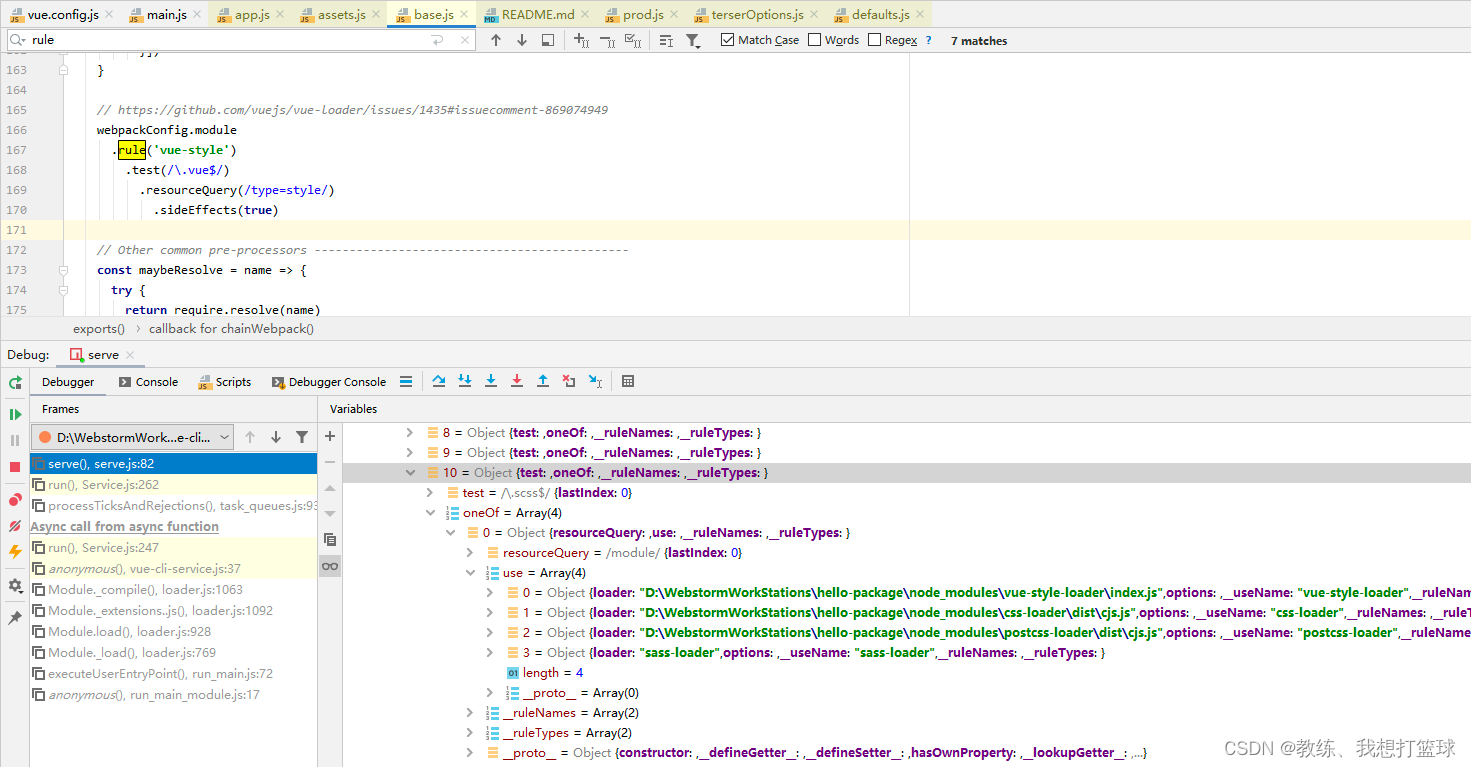Image resolution: width=1471 pixels, height=767 pixels.
Task: Select frame anonymous(), vue-cli-service.js:37
Action: pyautogui.click(x=173, y=568)
